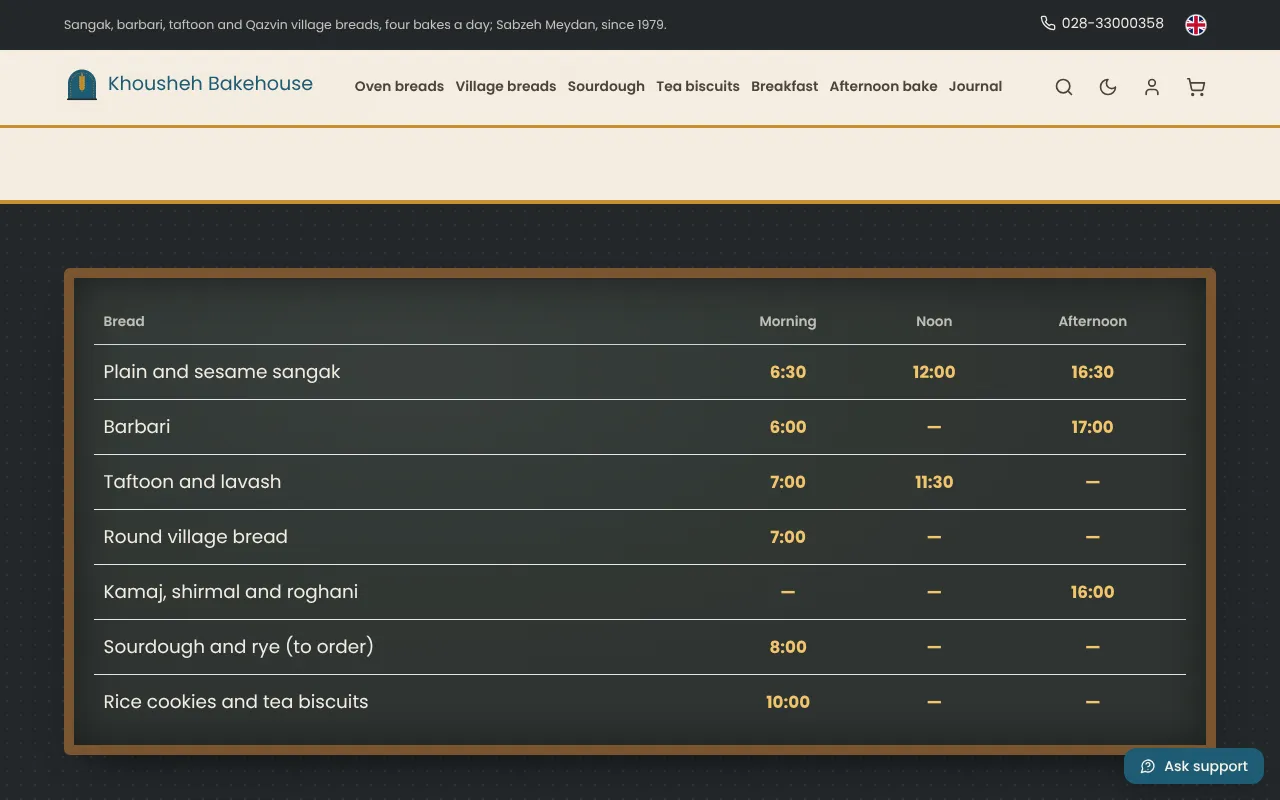Screen dimensions: 1280x800
Task: Navigate to Afternoon bake
Action: (x=884, y=86)
